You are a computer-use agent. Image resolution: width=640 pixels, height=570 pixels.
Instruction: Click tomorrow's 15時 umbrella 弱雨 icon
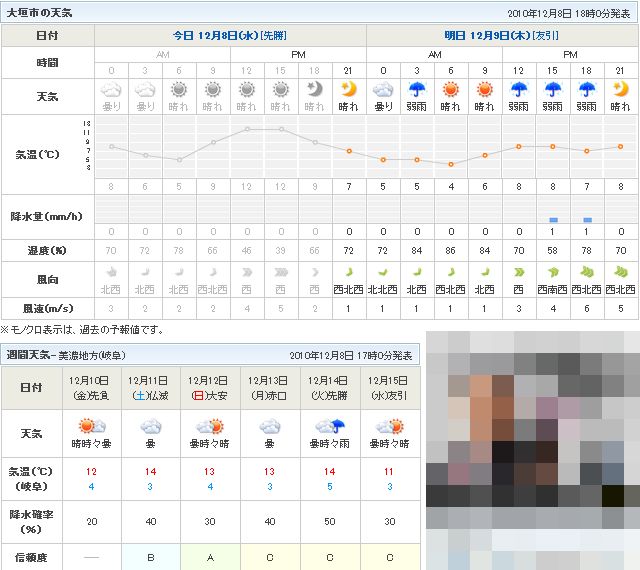pos(552,89)
